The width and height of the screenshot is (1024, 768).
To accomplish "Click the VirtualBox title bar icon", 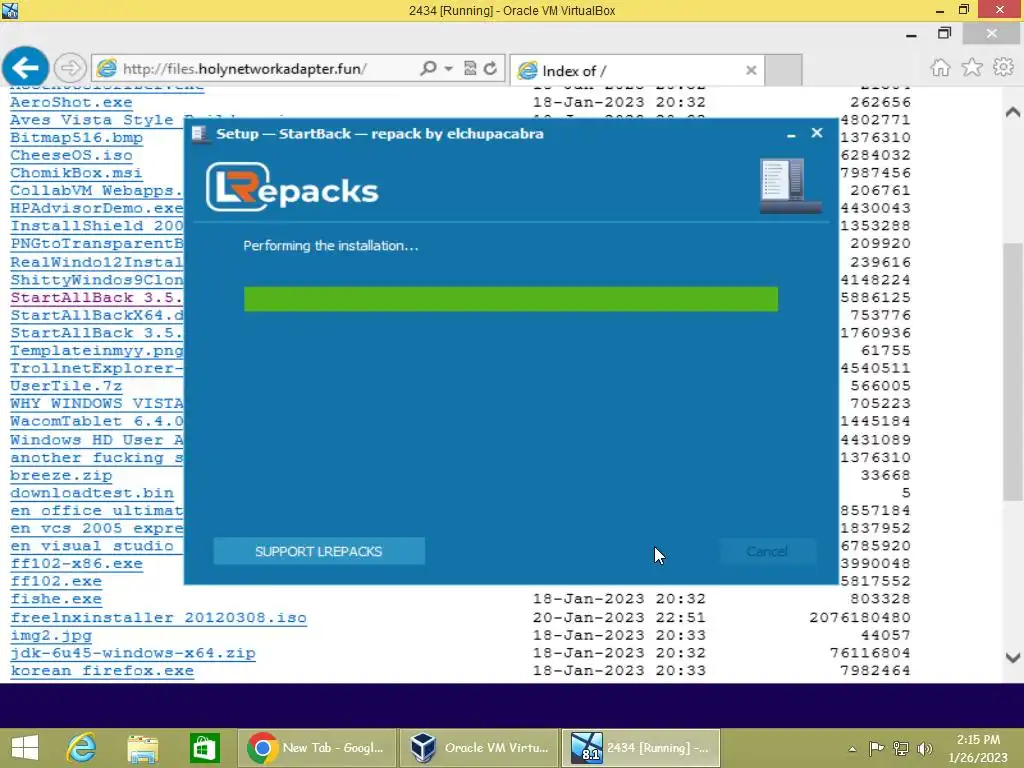I will coord(10,10).
